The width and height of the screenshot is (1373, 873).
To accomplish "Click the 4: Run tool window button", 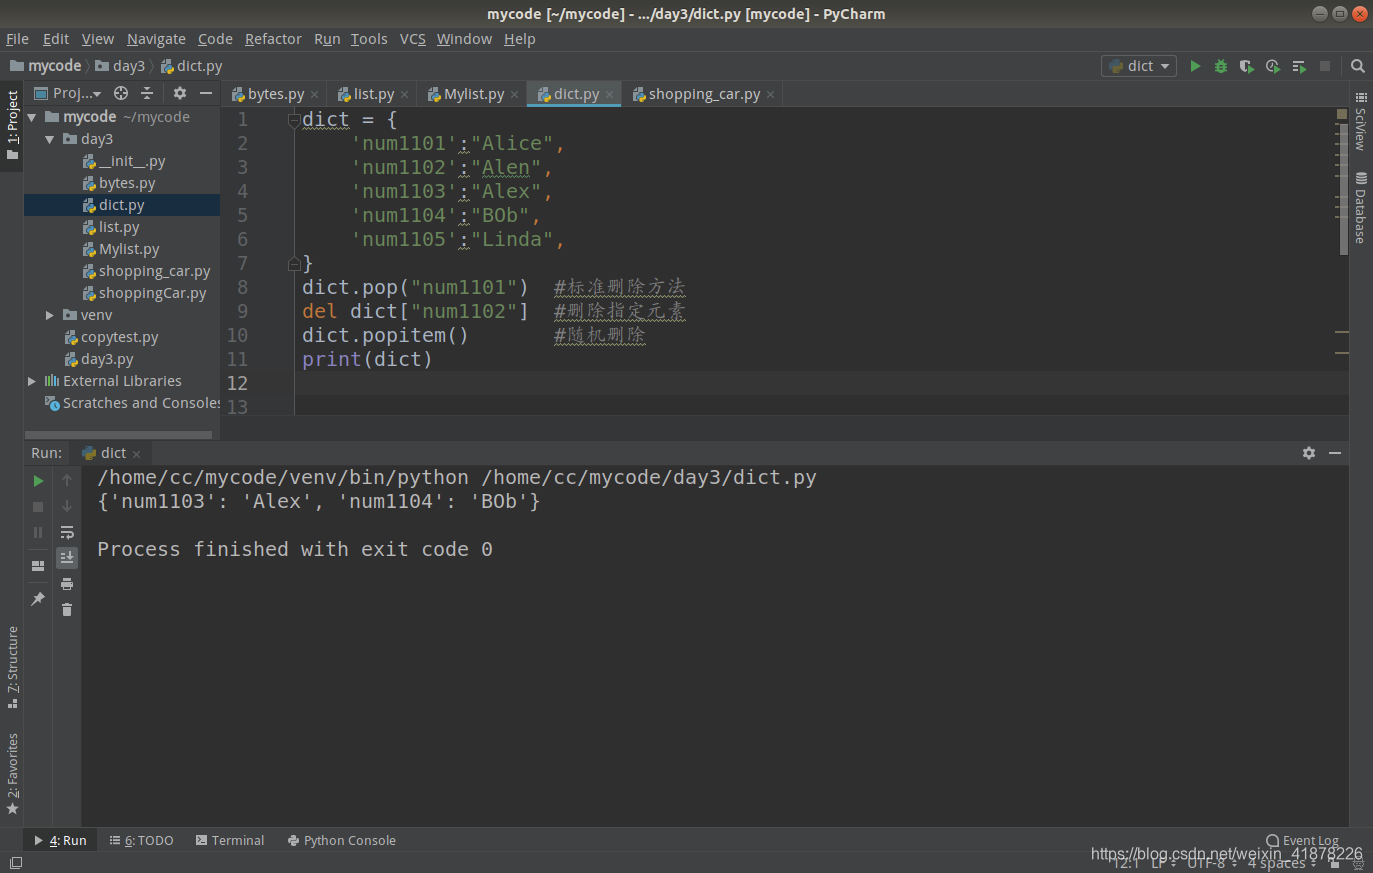I will (60, 841).
